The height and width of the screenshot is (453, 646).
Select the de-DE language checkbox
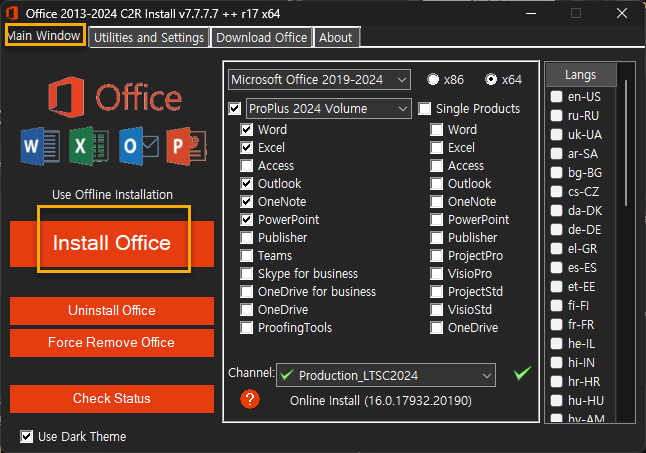[557, 230]
